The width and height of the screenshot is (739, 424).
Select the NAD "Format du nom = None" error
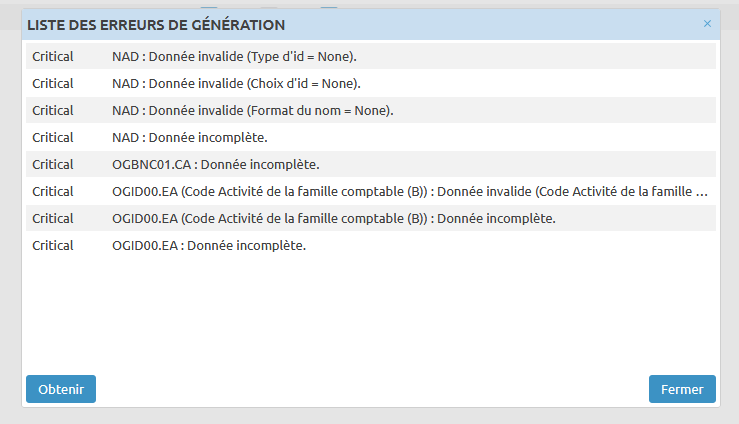point(253,110)
